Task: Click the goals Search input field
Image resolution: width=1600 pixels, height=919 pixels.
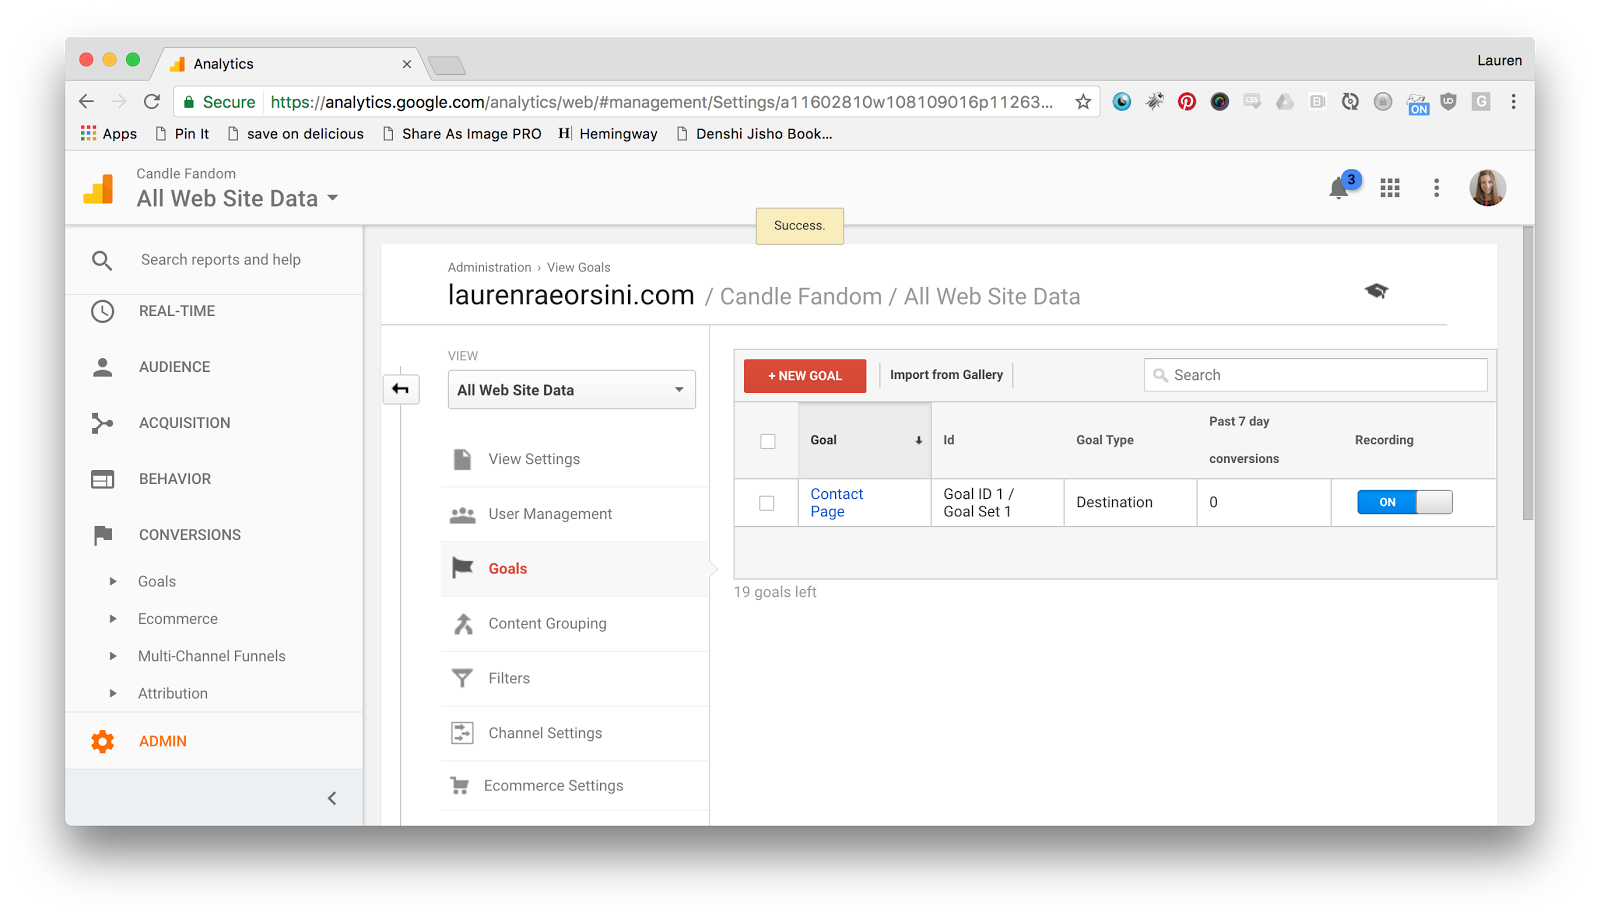Action: [x=1316, y=375]
